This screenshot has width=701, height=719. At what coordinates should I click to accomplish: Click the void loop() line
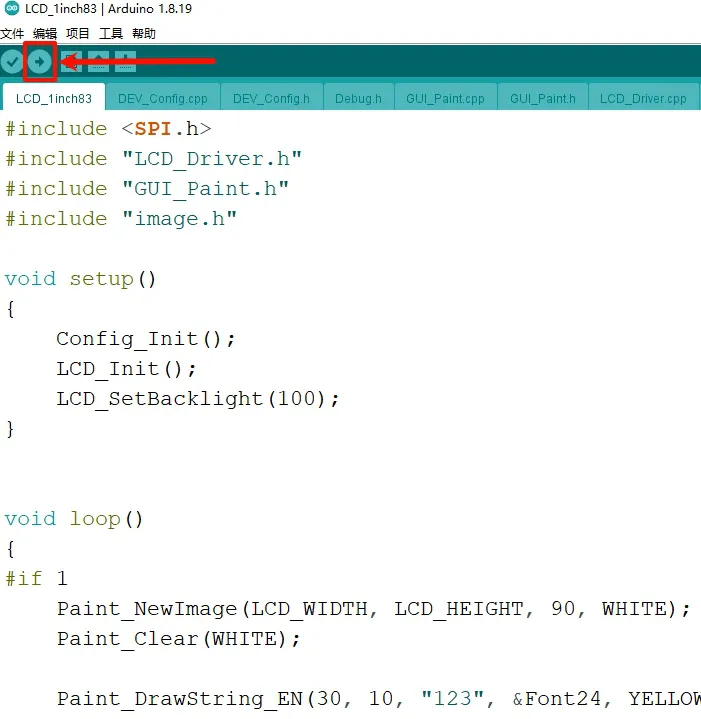pyautogui.click(x=74, y=519)
